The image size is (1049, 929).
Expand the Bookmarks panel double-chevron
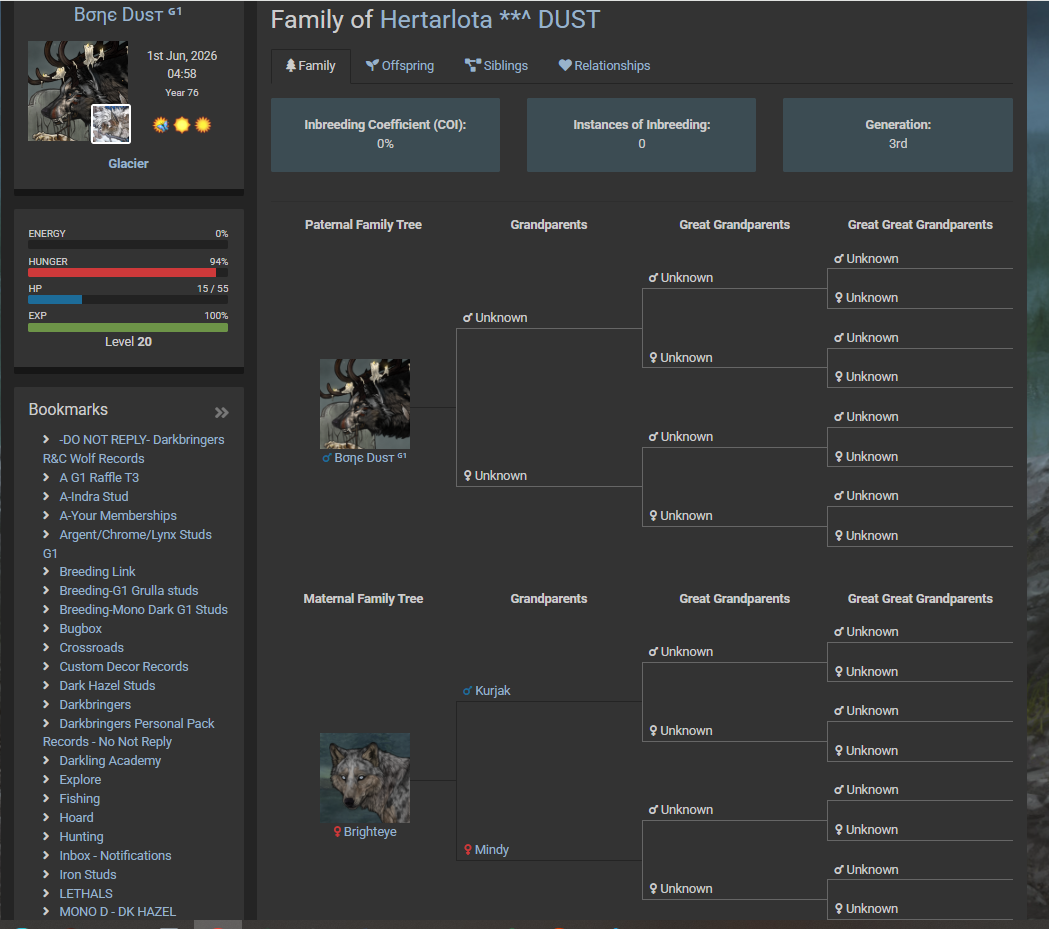[x=221, y=413]
